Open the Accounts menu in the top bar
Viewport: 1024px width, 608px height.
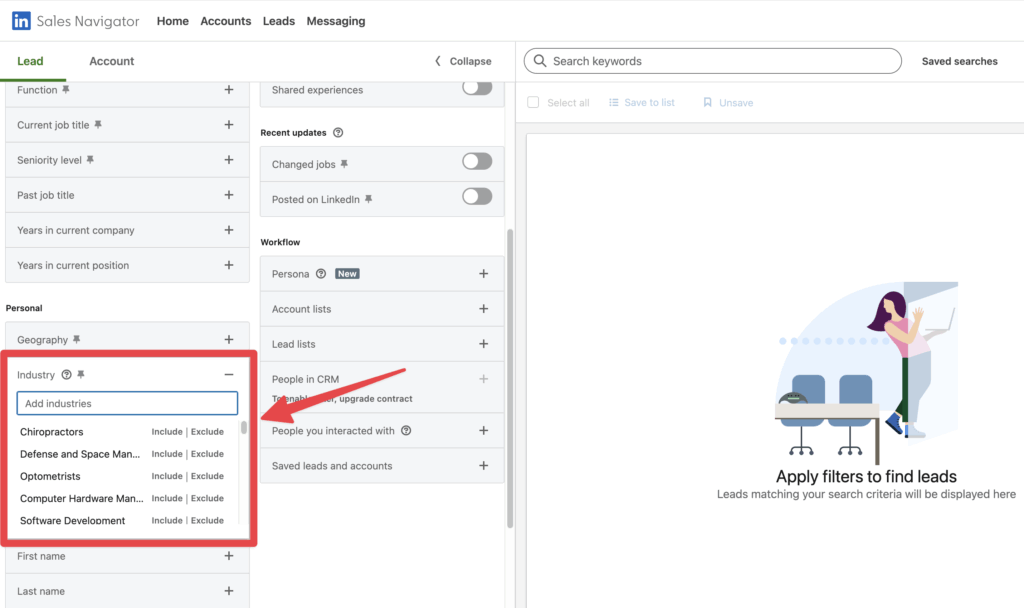225,20
